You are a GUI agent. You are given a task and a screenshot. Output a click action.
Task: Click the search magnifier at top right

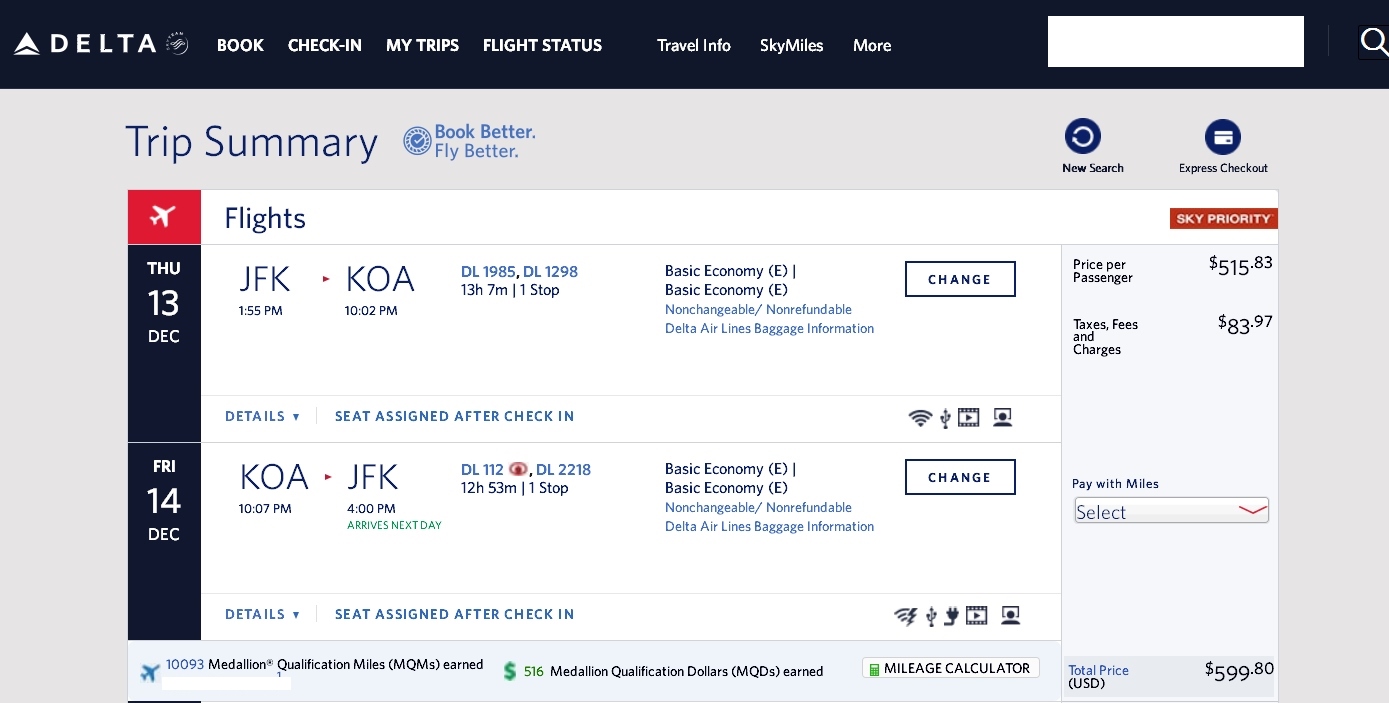1374,42
